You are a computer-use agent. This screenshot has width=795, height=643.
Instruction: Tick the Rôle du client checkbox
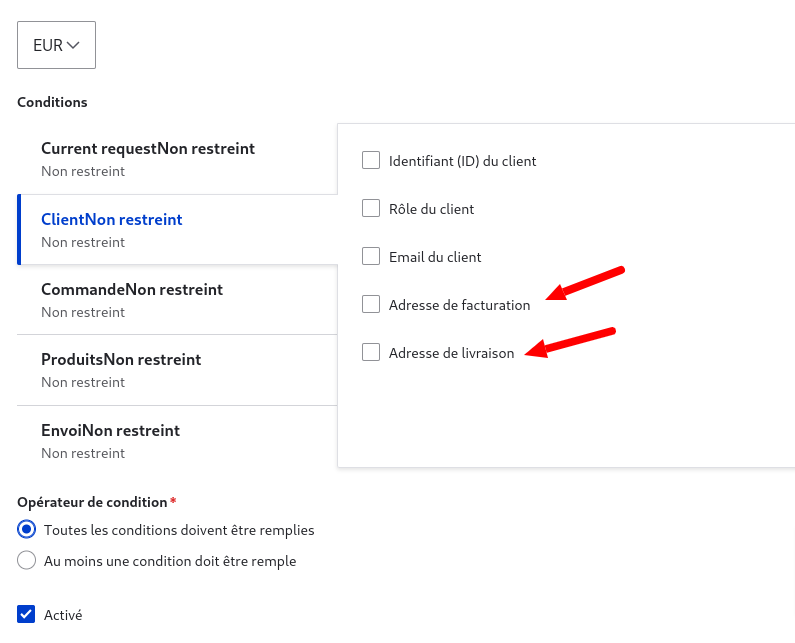click(371, 208)
